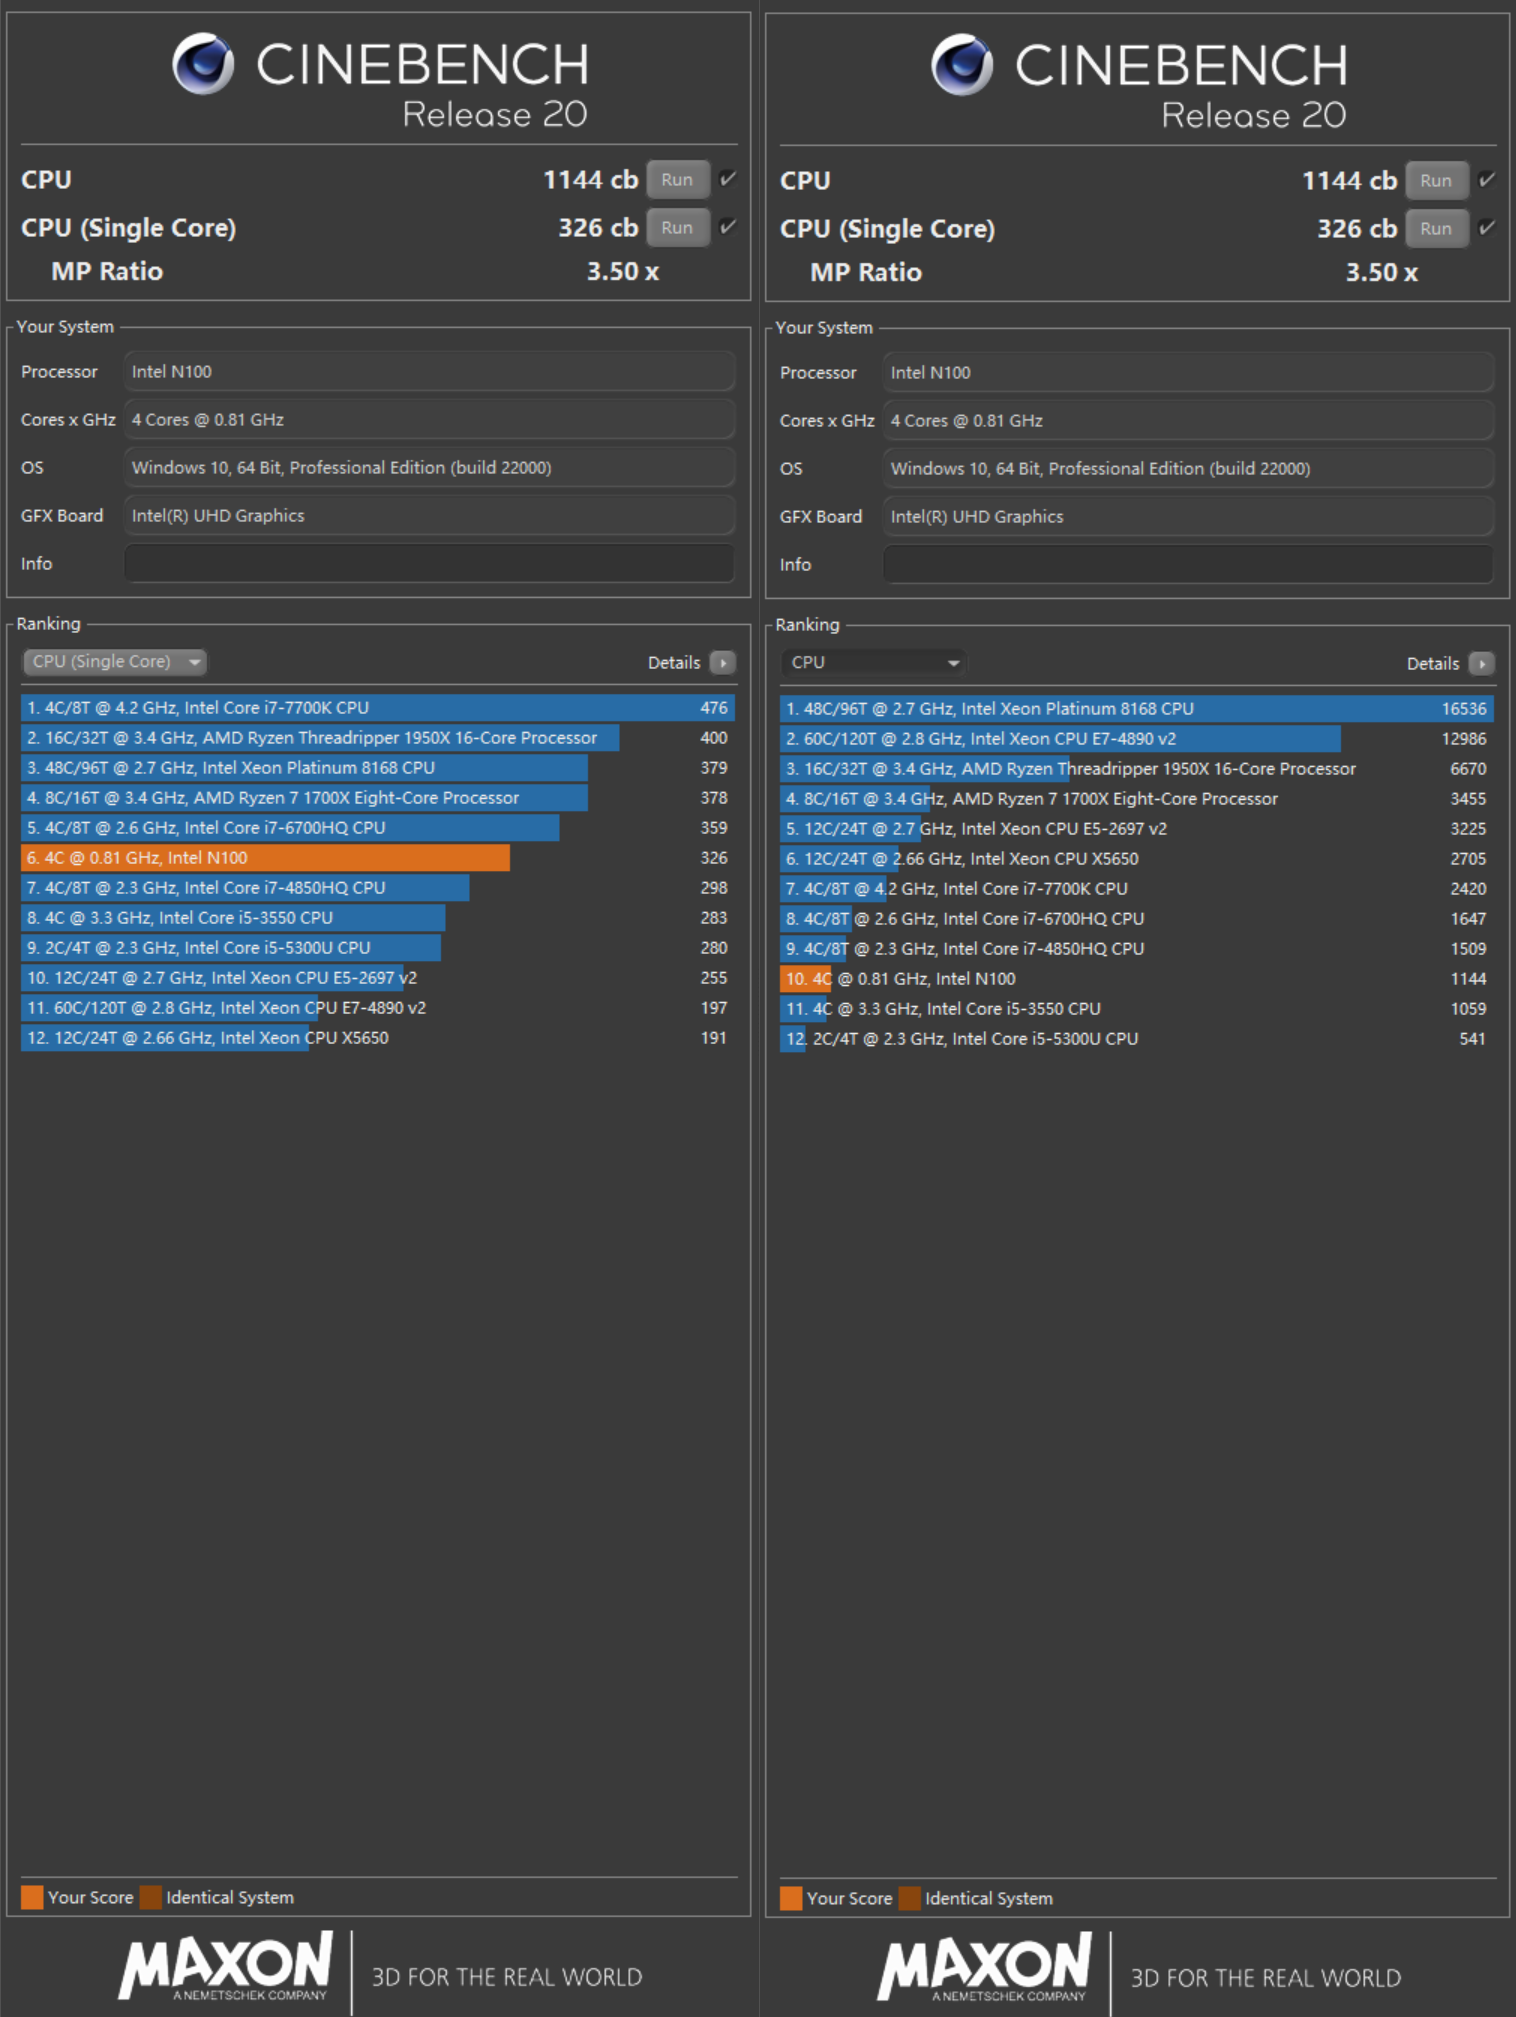Select single-core ranking row Intel Core i7-7700K CPU
Viewport: 1516px width, 2017px height.
378,708
